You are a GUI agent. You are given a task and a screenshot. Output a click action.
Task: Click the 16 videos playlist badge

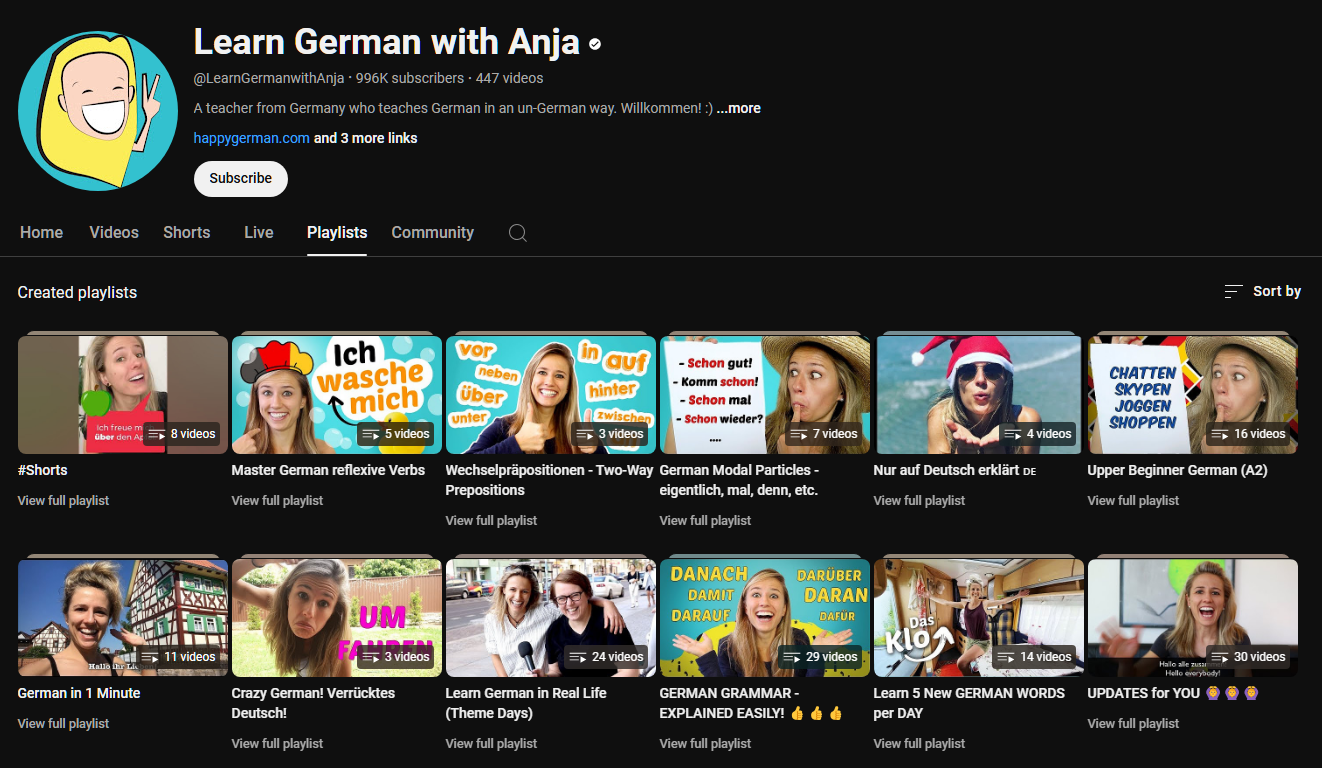tap(1248, 434)
